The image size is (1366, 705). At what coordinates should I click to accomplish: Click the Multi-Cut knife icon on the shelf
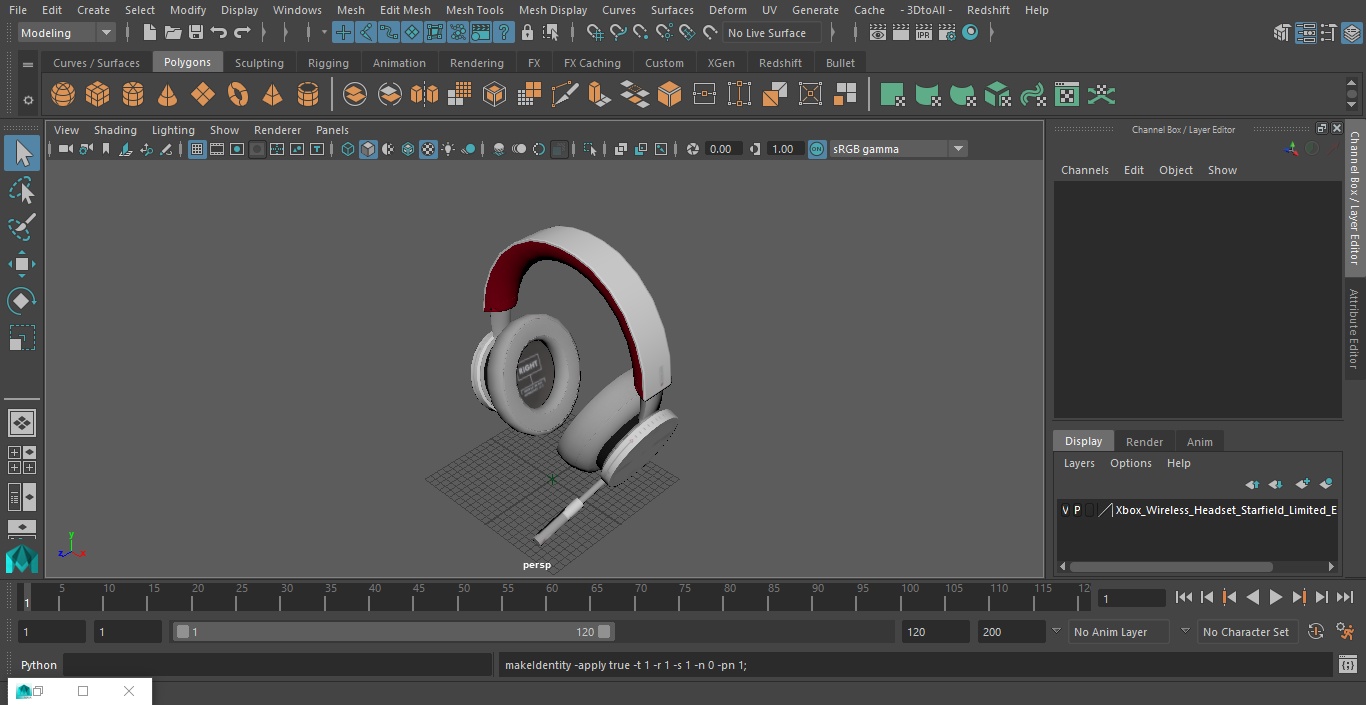pos(565,95)
